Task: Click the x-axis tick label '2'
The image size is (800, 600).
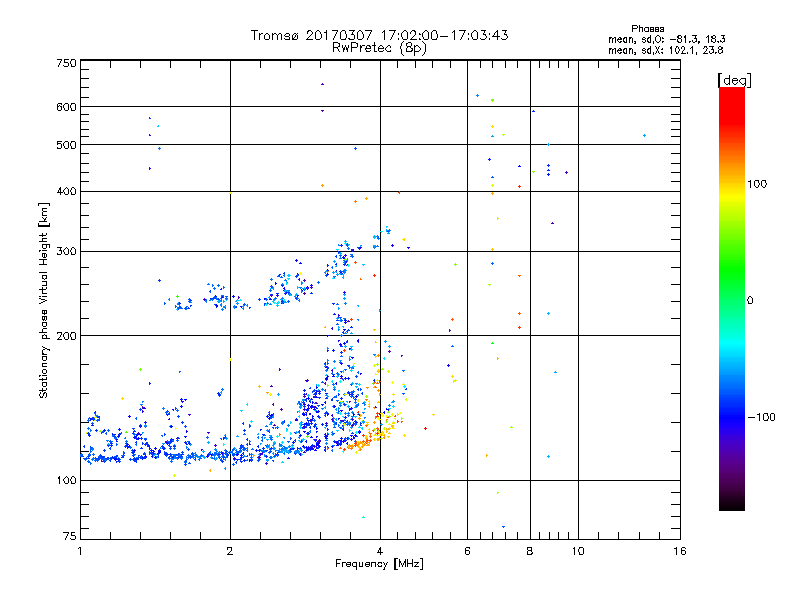Action: (230, 551)
